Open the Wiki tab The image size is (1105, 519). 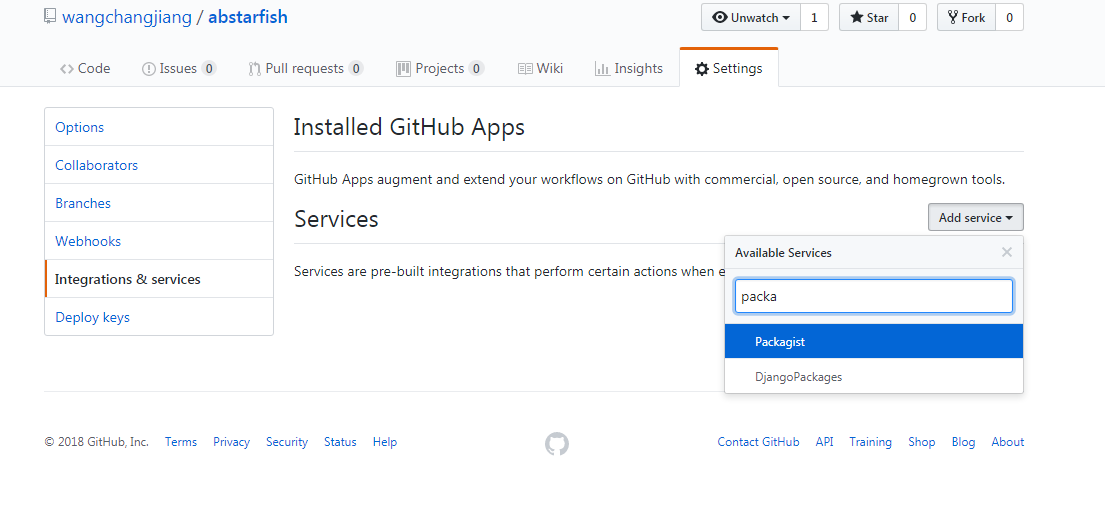pos(541,68)
